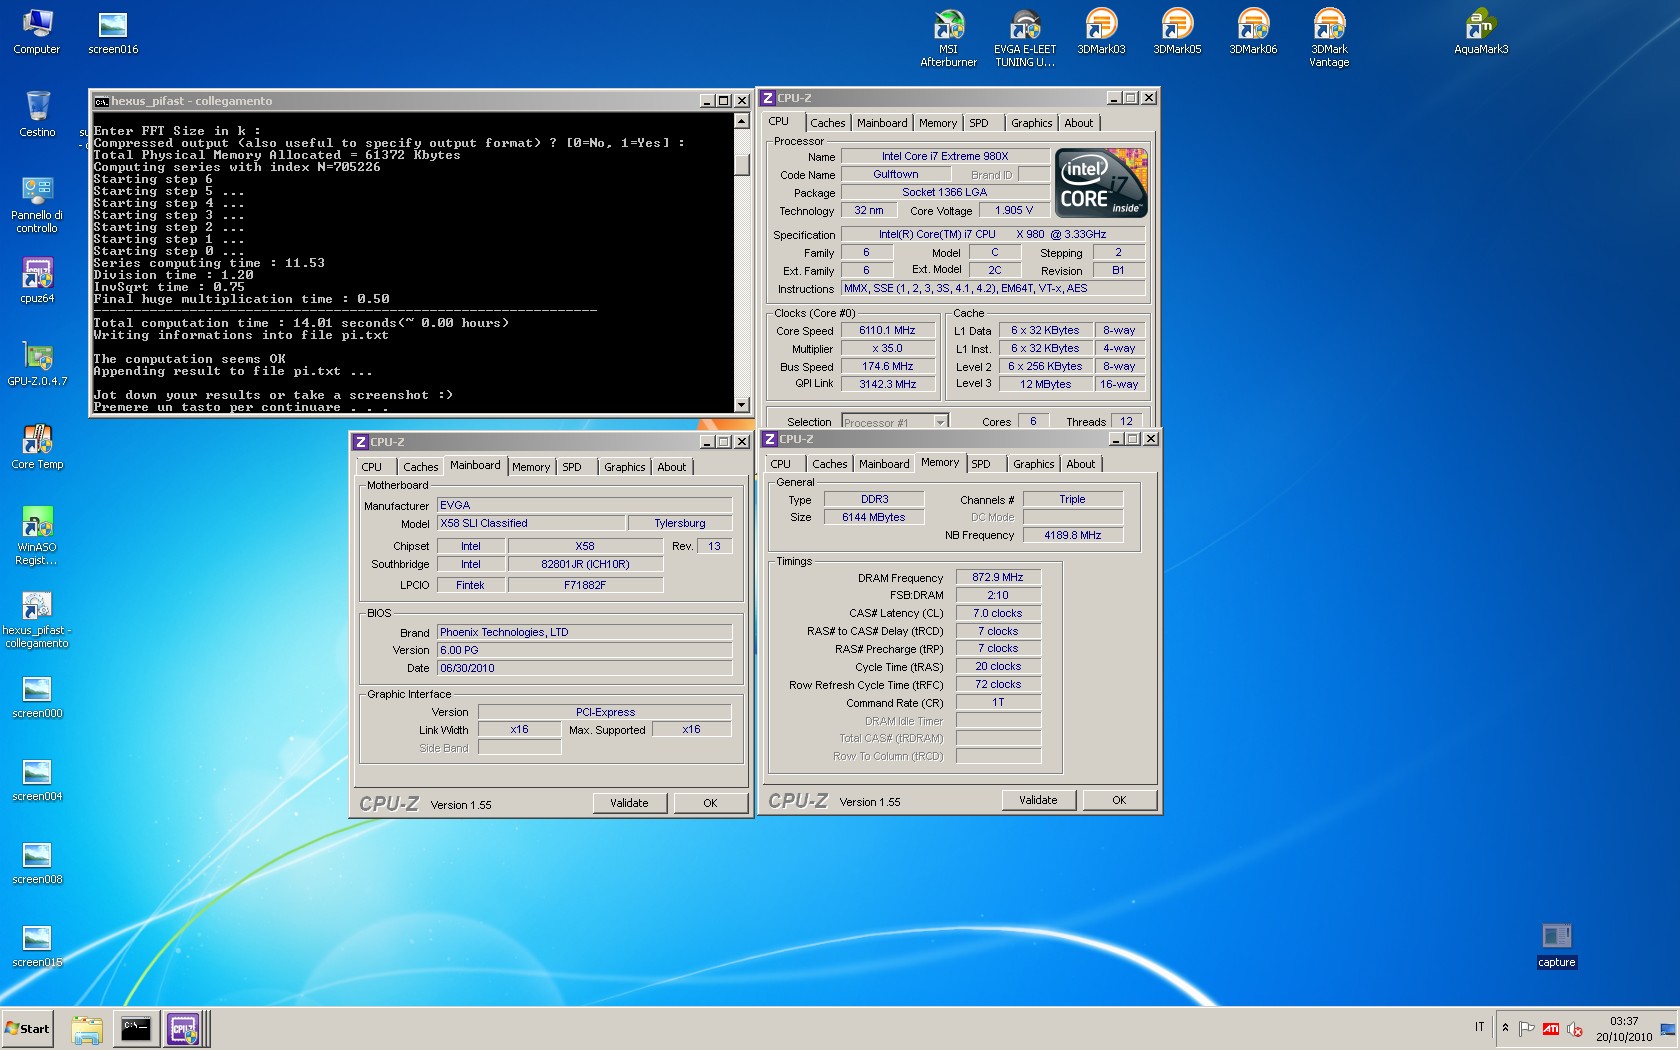The width and height of the screenshot is (1680, 1050).
Task: Click the Core Speed 6110.1 MHz field
Action: pos(888,330)
